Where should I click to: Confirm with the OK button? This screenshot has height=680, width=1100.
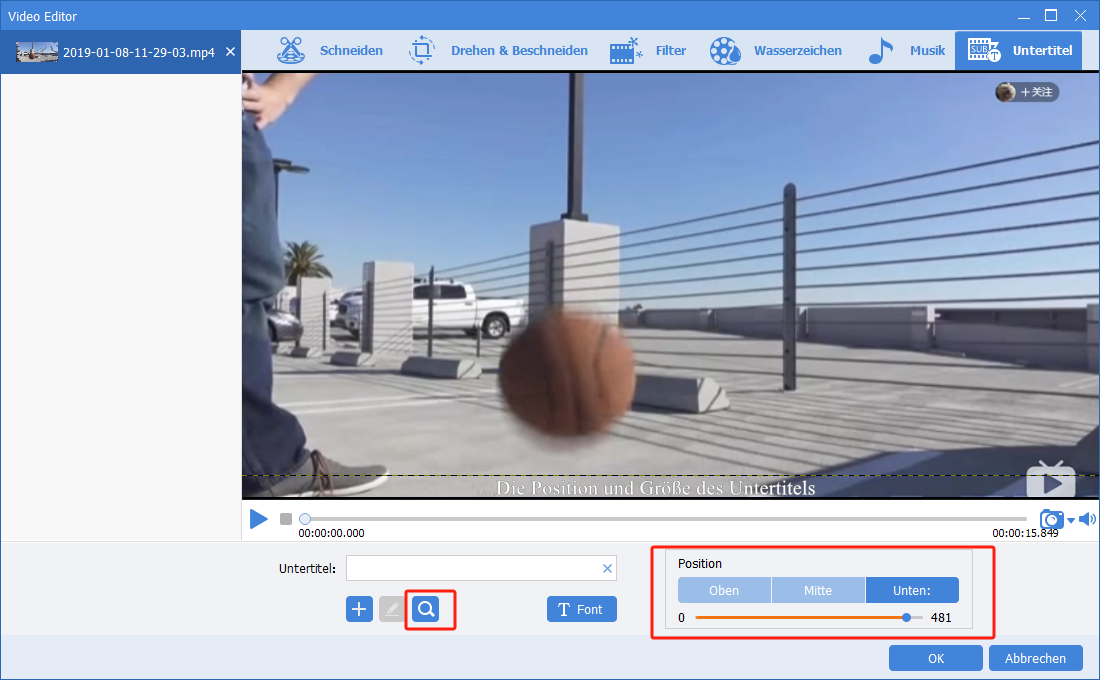pyautogui.click(x=936, y=658)
